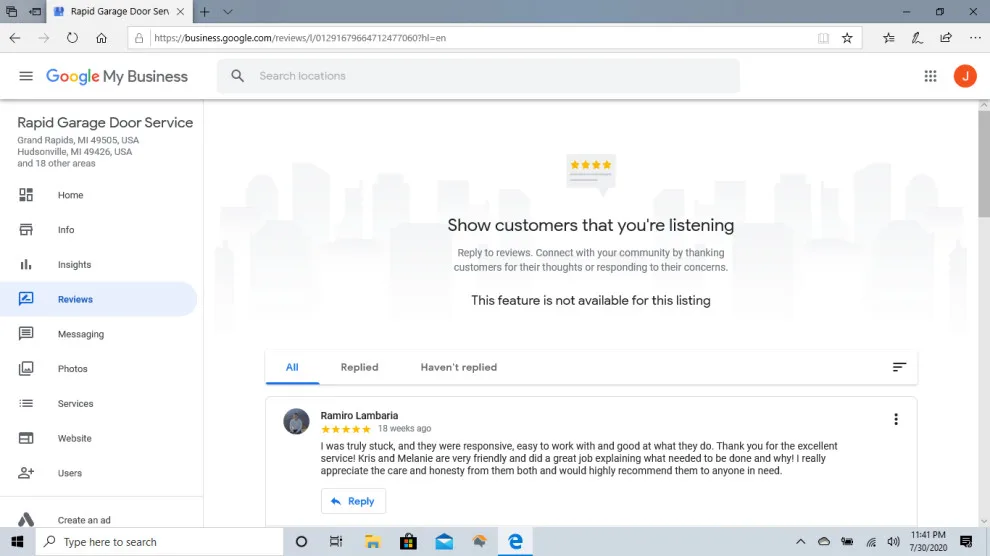Switch to the Haven't replied tab
This screenshot has height=556, width=990.
tap(458, 367)
